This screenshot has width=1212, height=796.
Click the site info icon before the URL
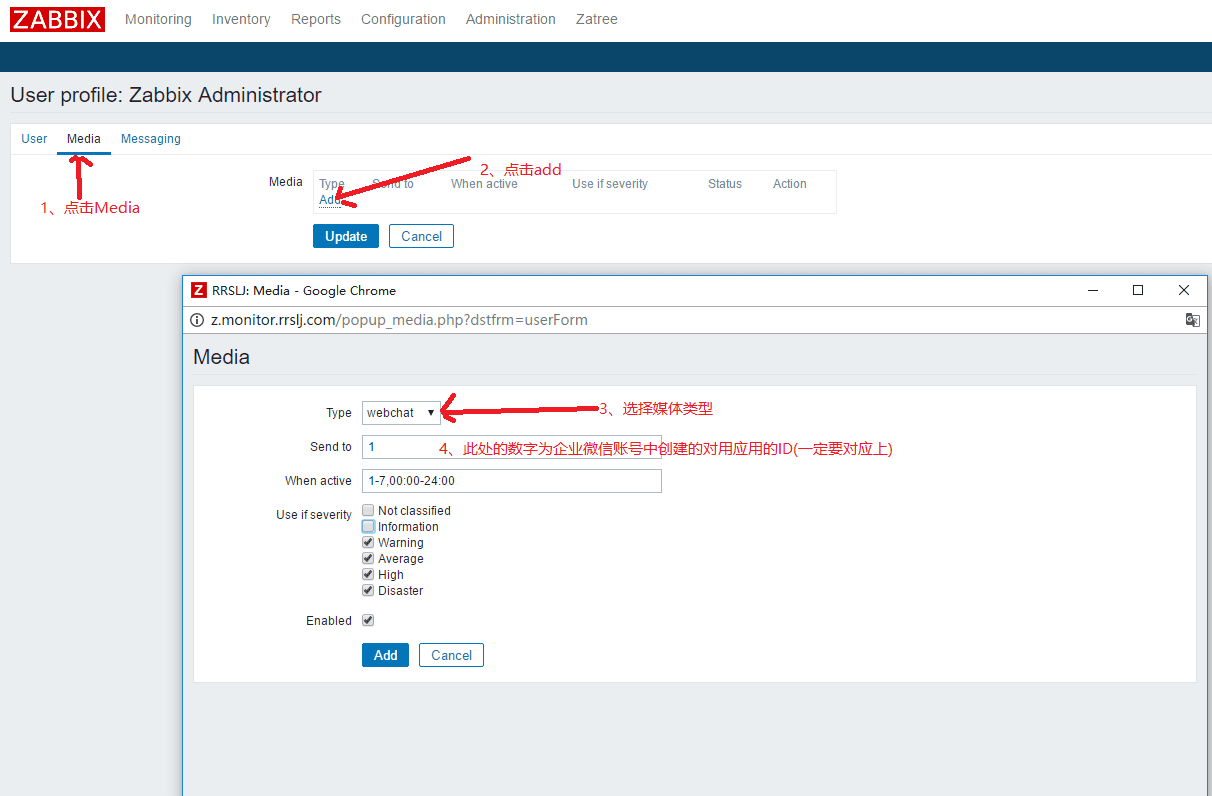click(x=197, y=320)
